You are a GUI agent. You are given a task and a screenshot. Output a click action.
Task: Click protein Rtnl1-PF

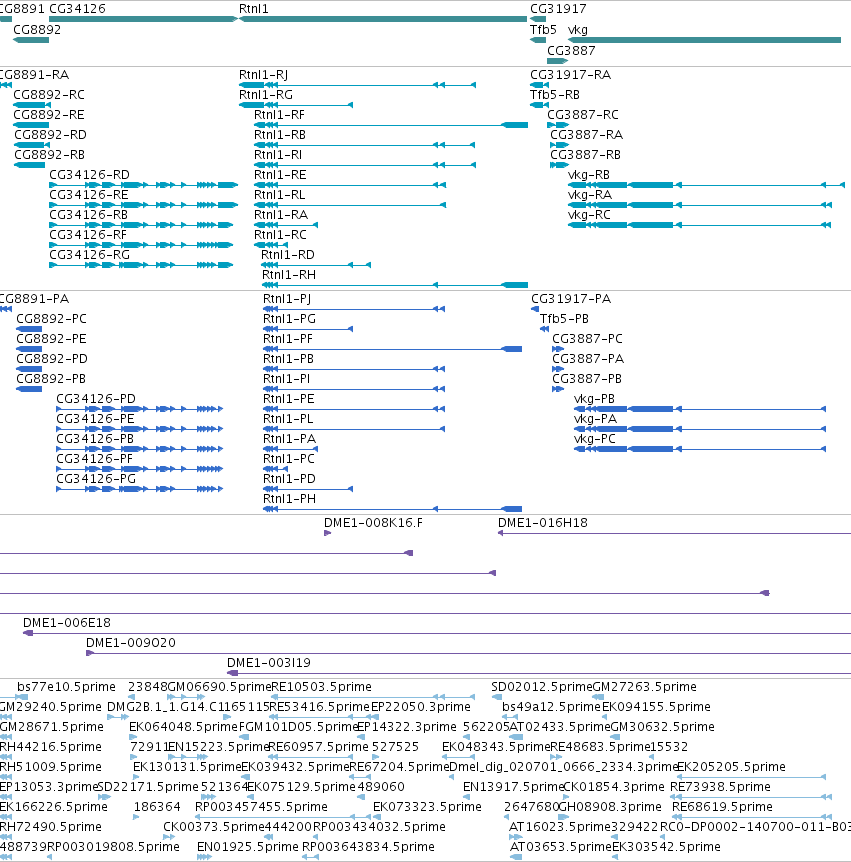click(288, 339)
